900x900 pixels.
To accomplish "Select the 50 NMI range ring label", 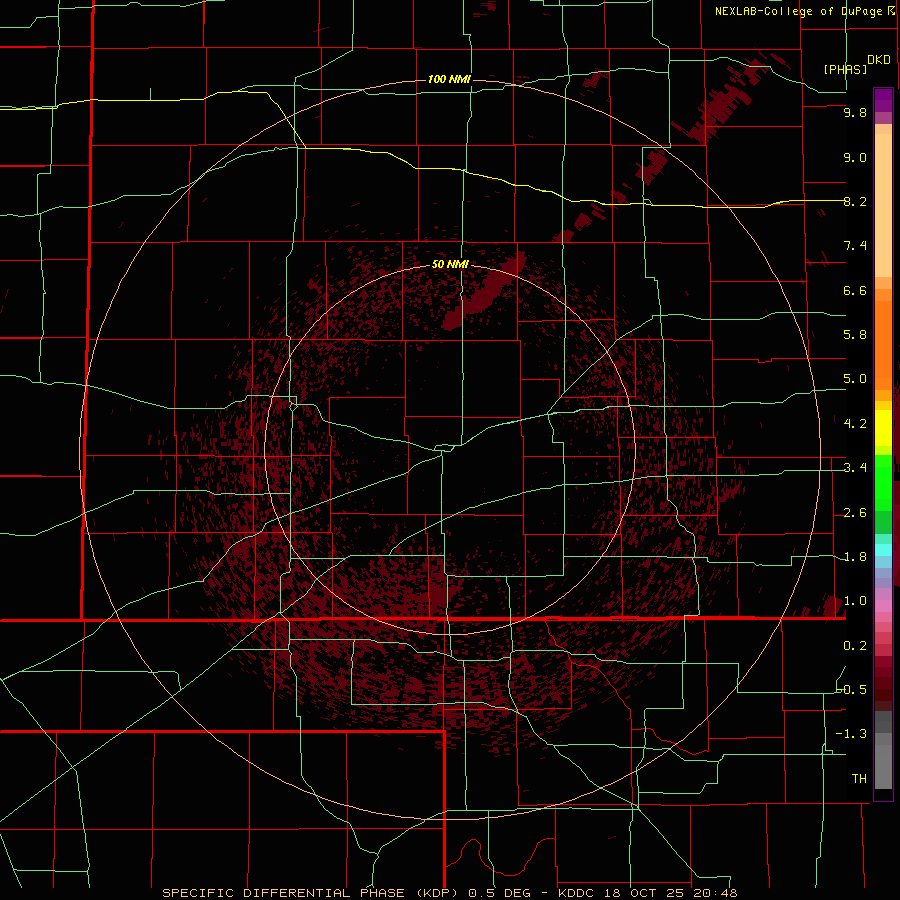I will [x=450, y=264].
